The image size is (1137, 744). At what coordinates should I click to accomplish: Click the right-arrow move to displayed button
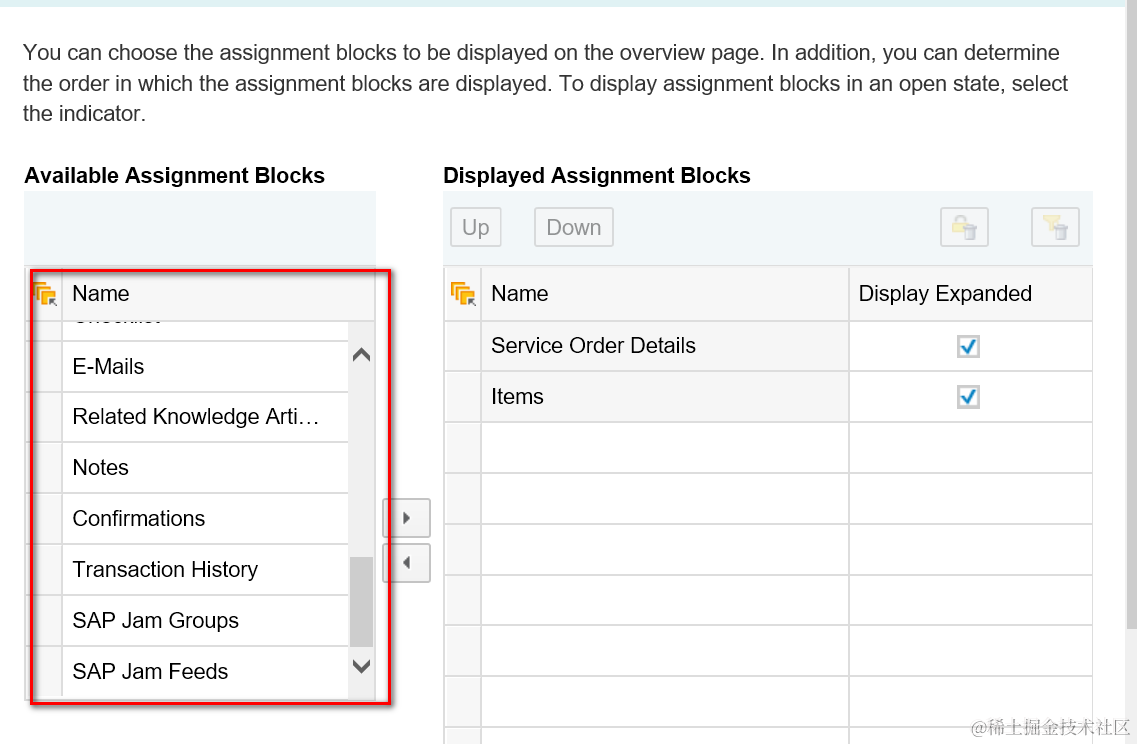[x=406, y=518]
